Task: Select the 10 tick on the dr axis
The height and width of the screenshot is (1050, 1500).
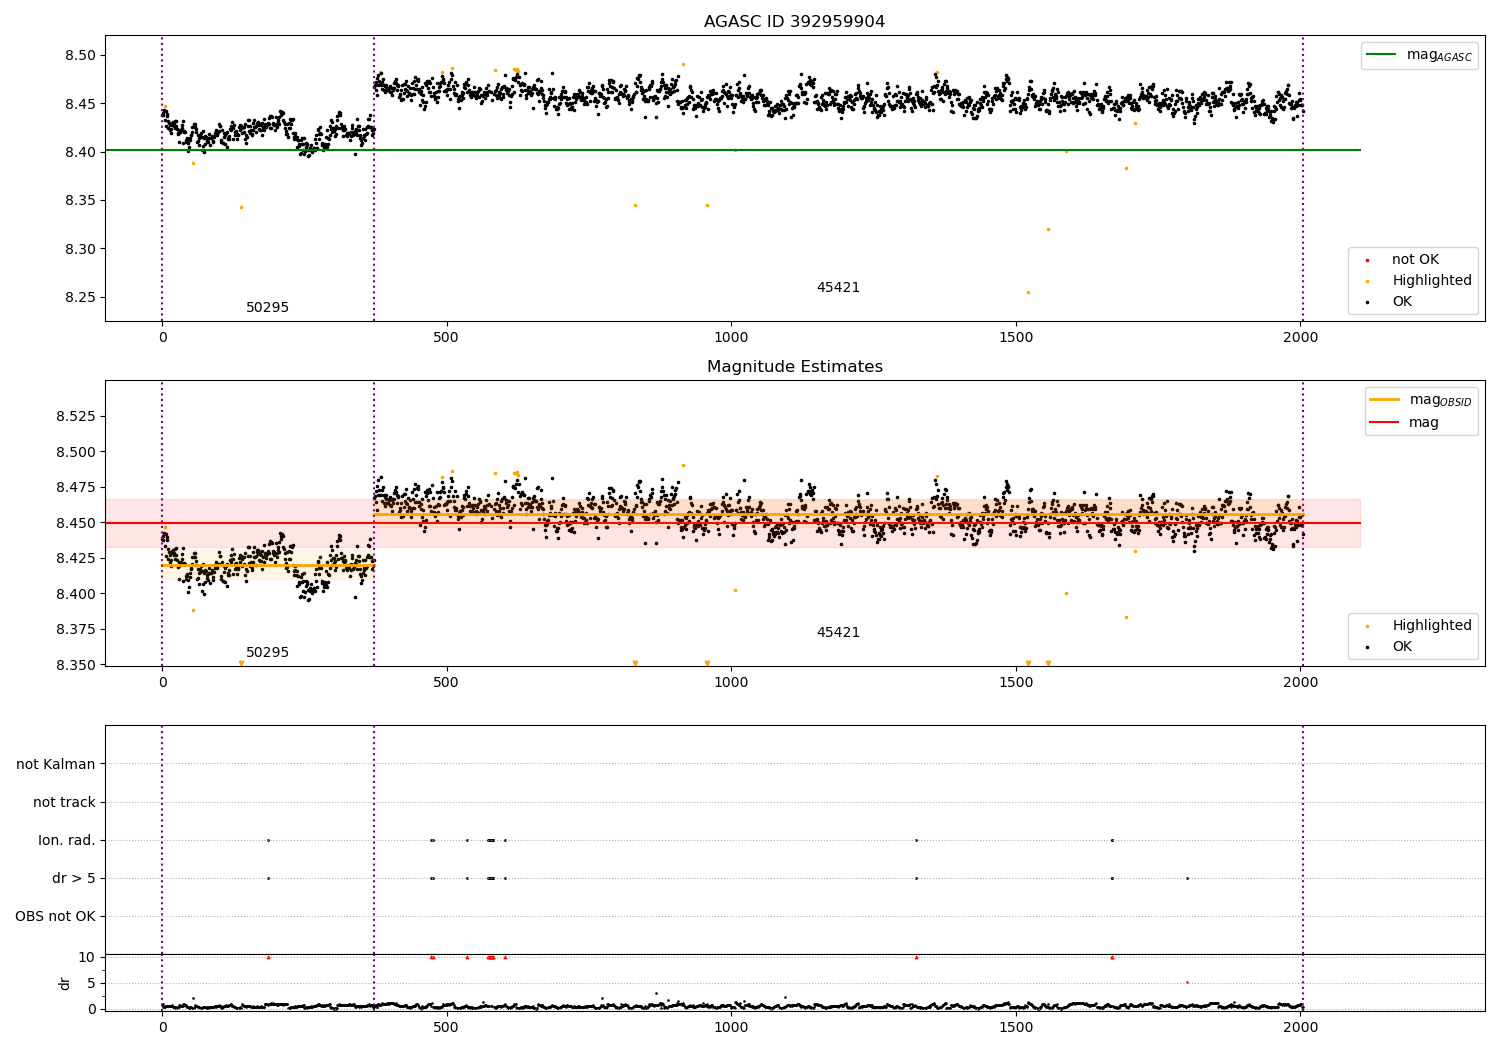Action: tap(87, 957)
